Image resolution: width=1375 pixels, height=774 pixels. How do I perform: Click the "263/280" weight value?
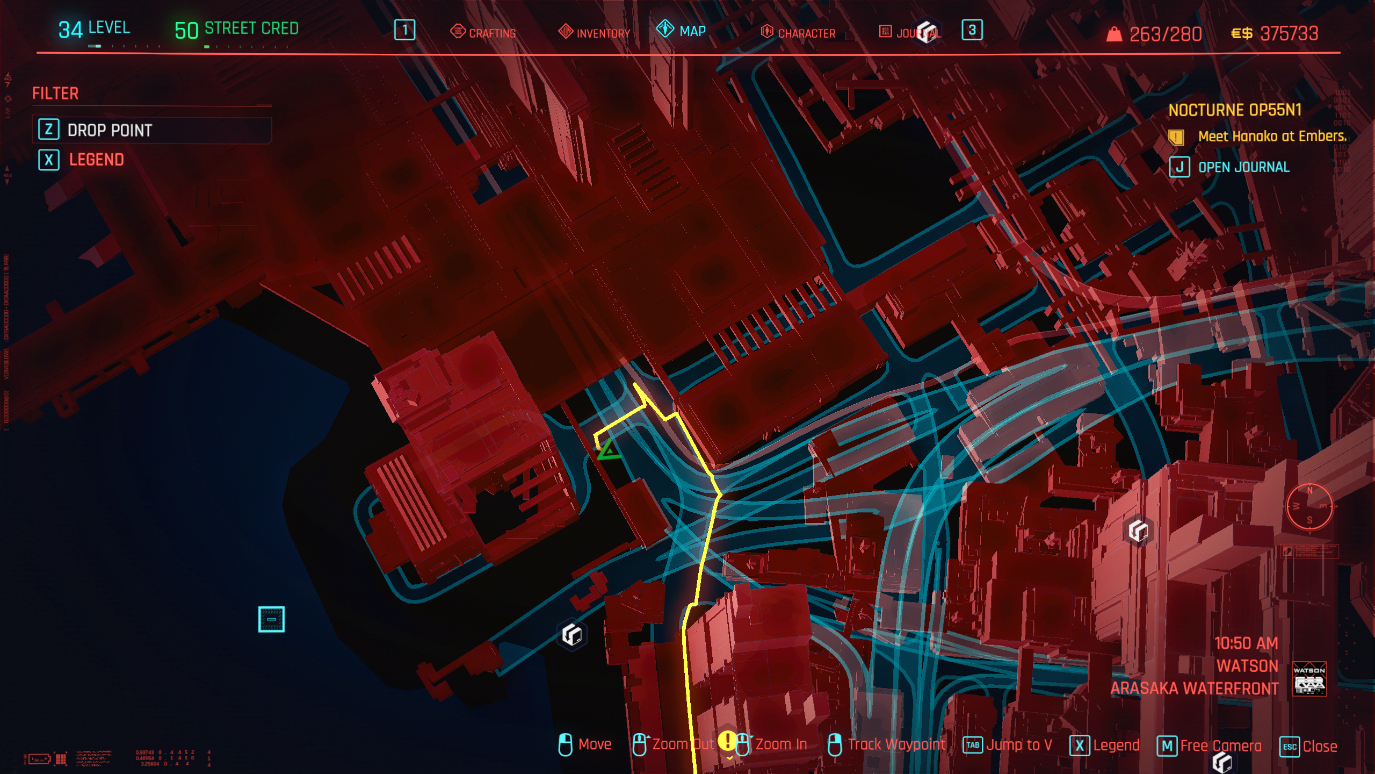[1166, 34]
